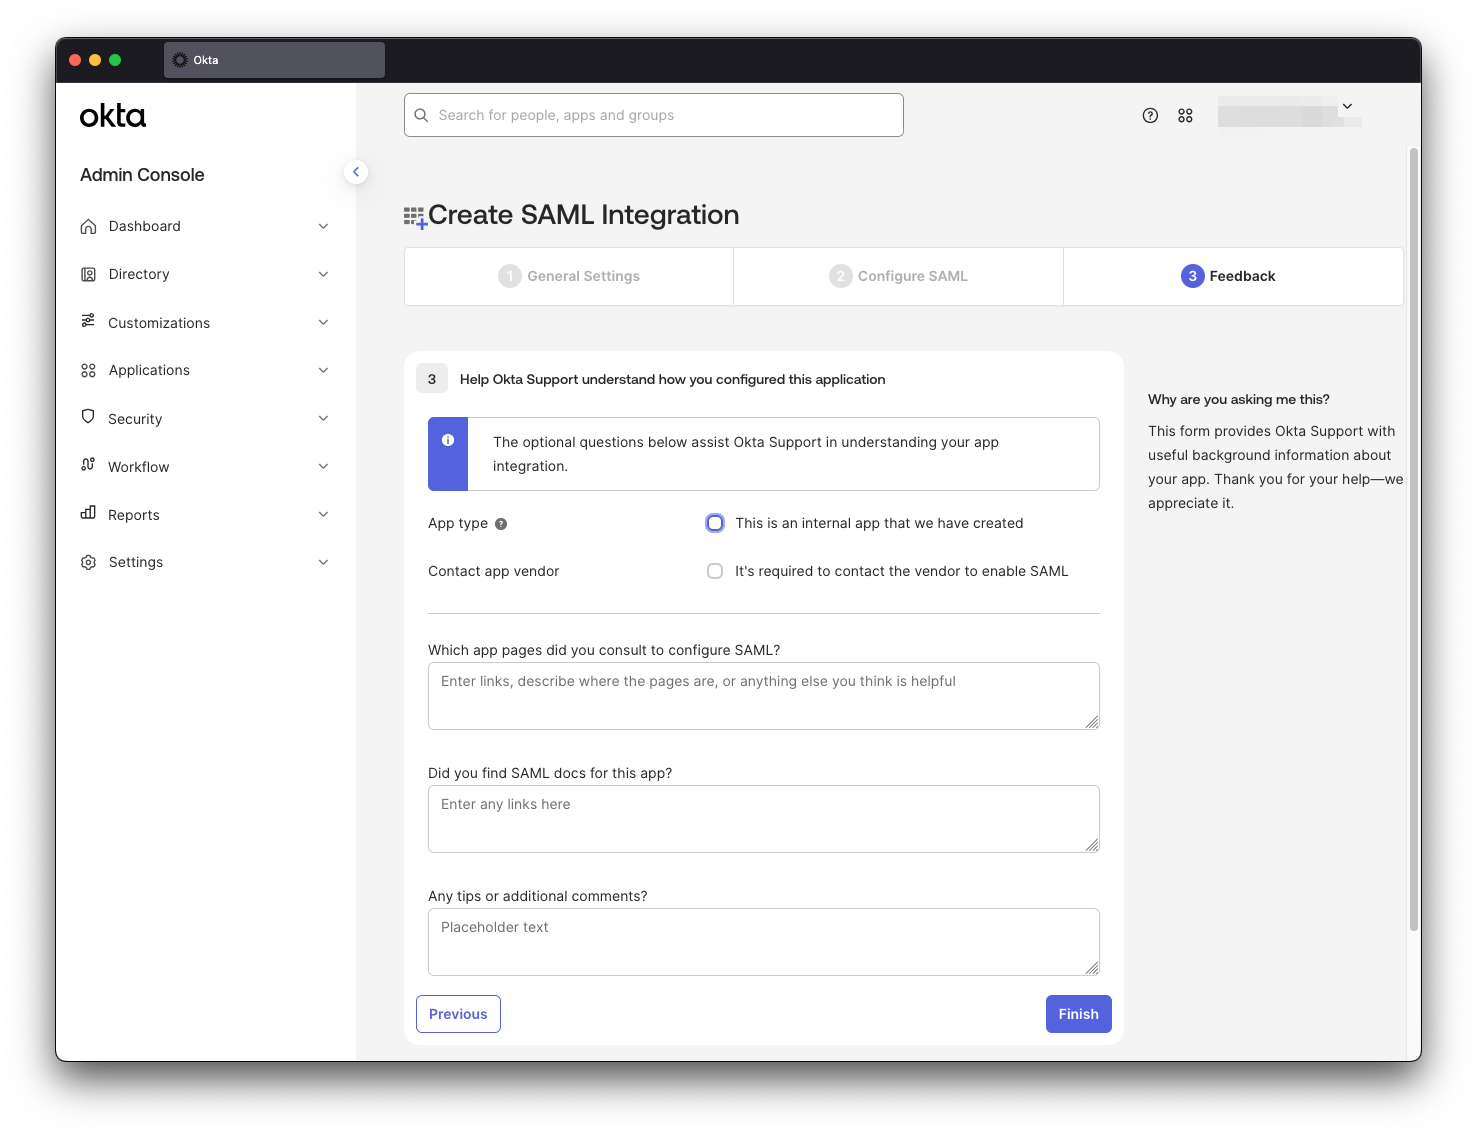Click the Settings gear icon in sidebar
This screenshot has height=1135, width=1477.
click(x=89, y=562)
